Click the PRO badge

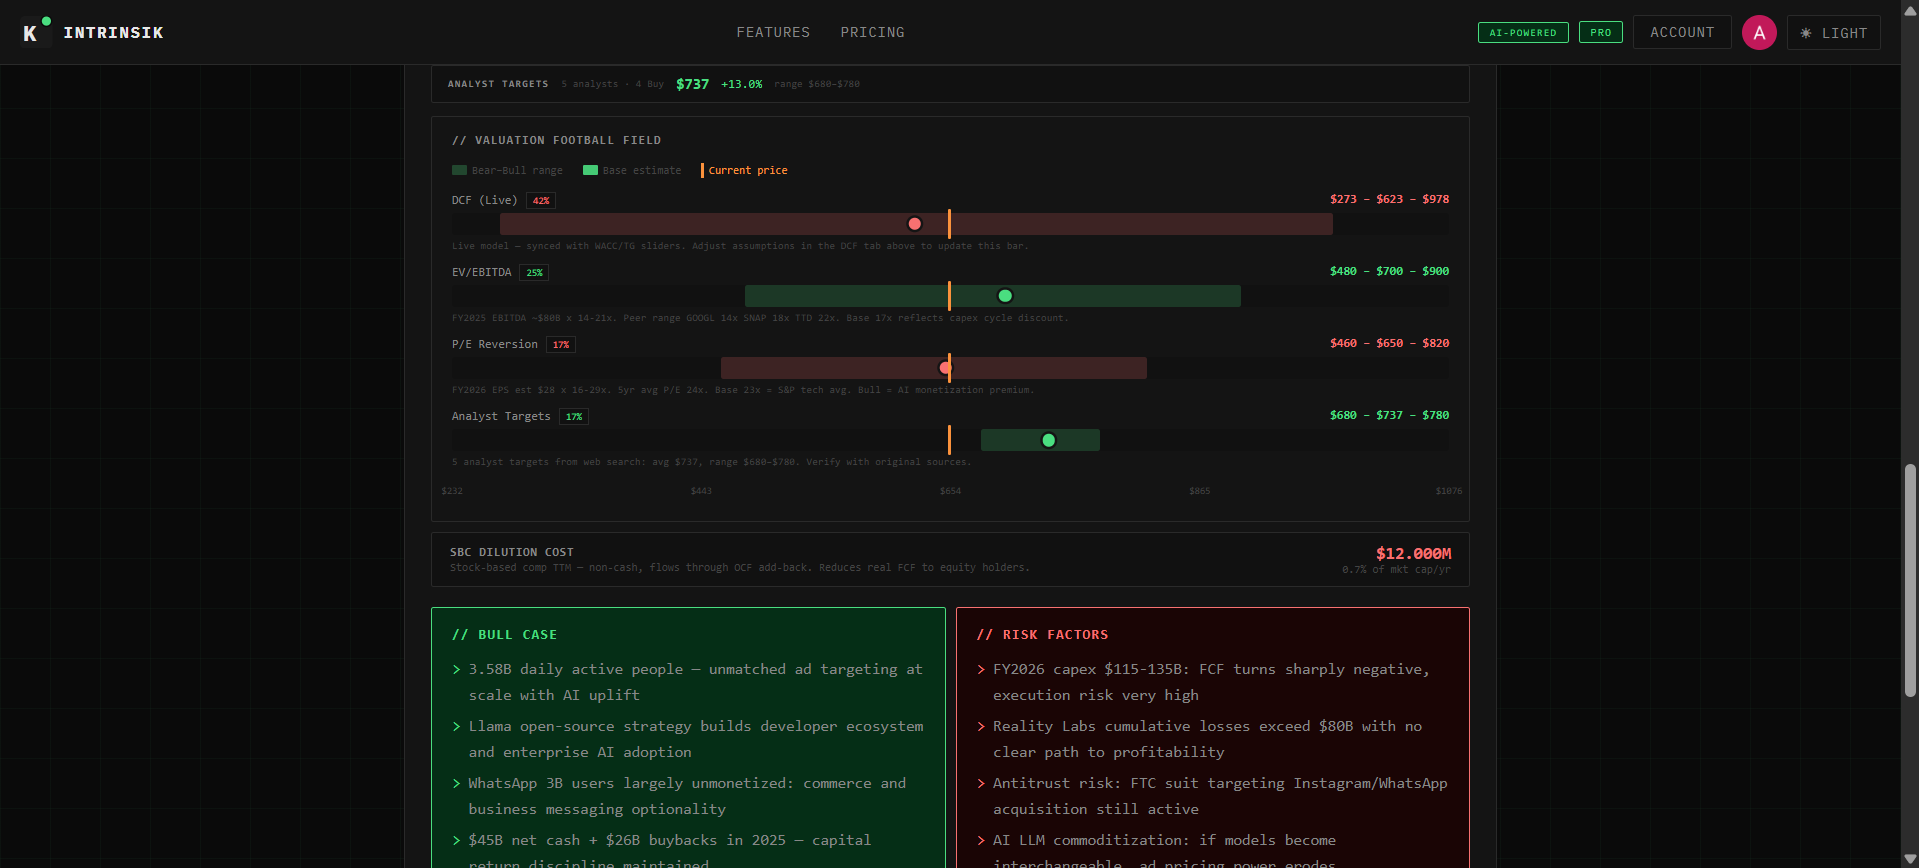coord(1601,33)
